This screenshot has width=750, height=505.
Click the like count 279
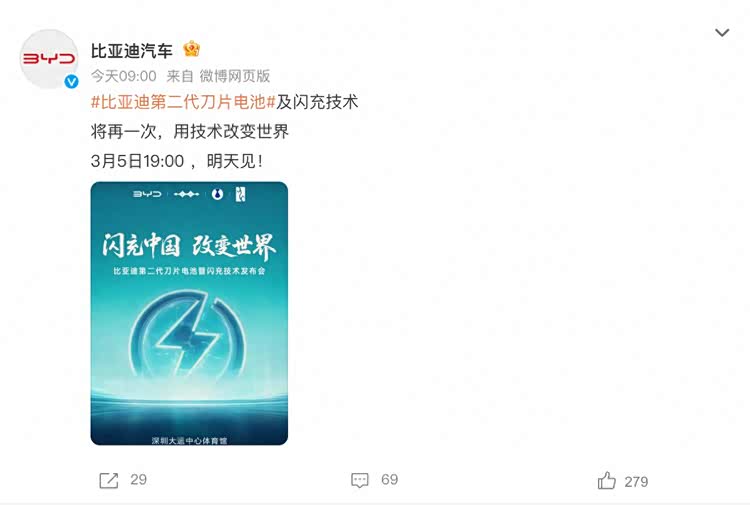(636, 482)
